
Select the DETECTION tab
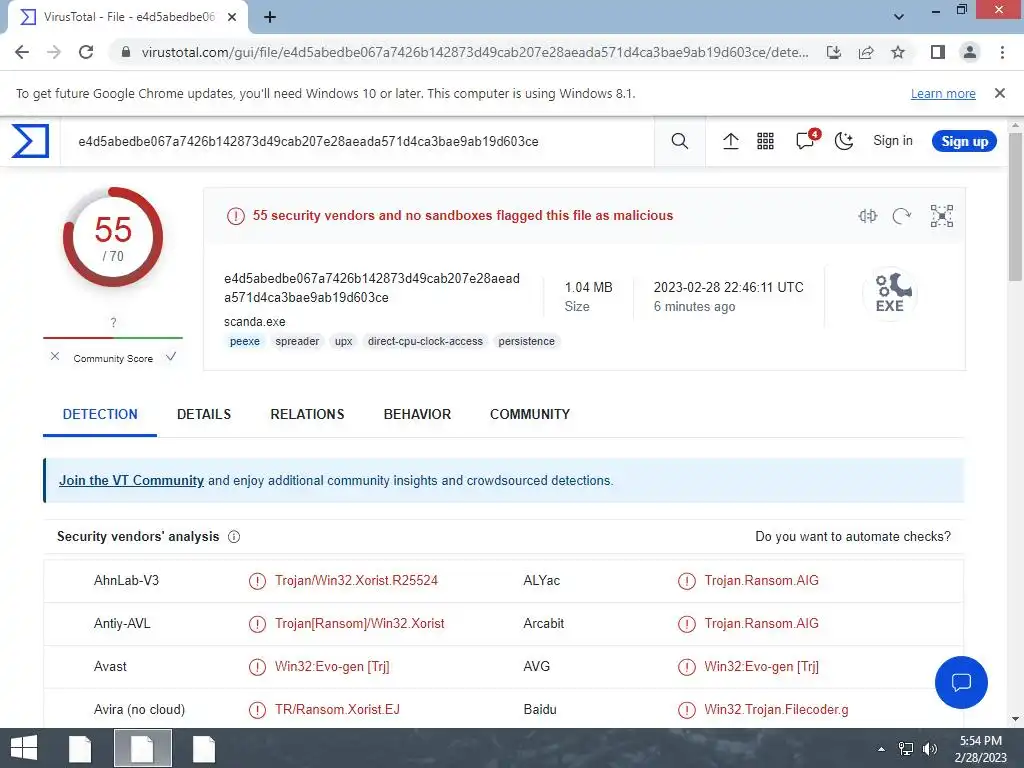click(100, 415)
